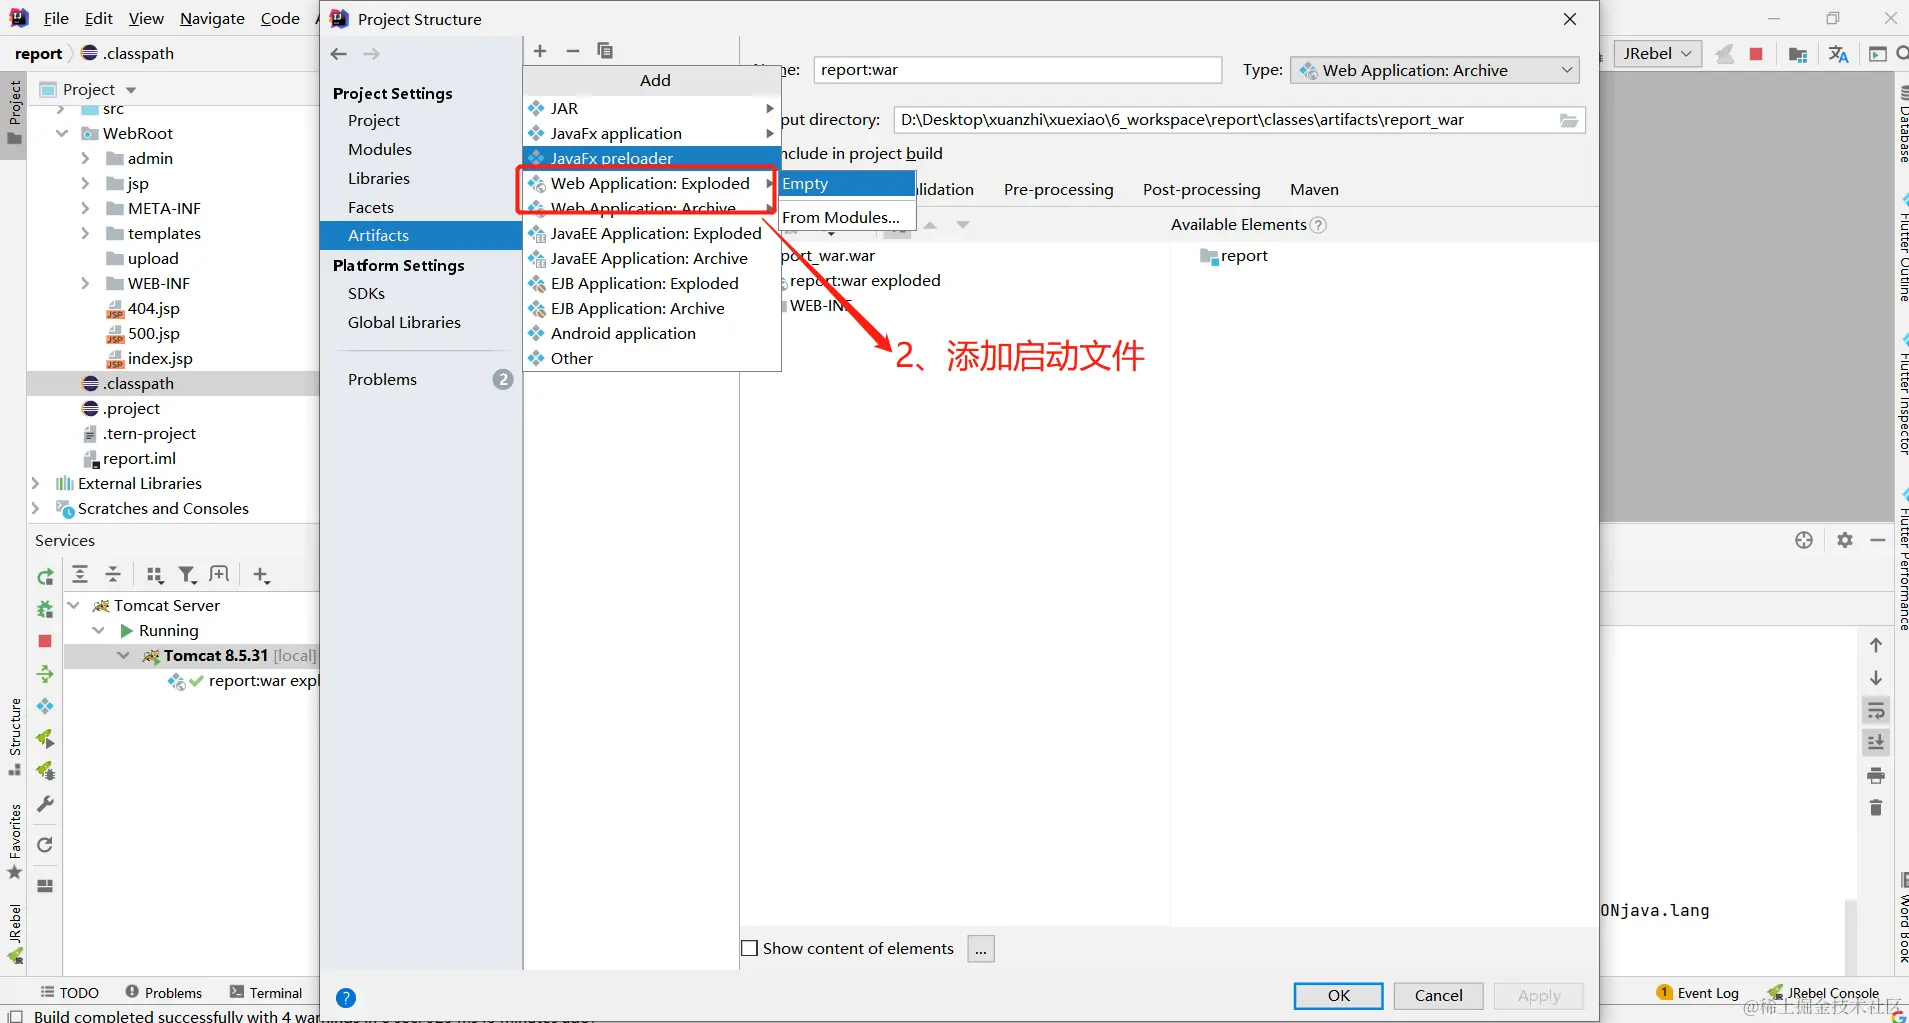Open the TODO tool window
Screen dimensions: 1909x1023
[70, 993]
